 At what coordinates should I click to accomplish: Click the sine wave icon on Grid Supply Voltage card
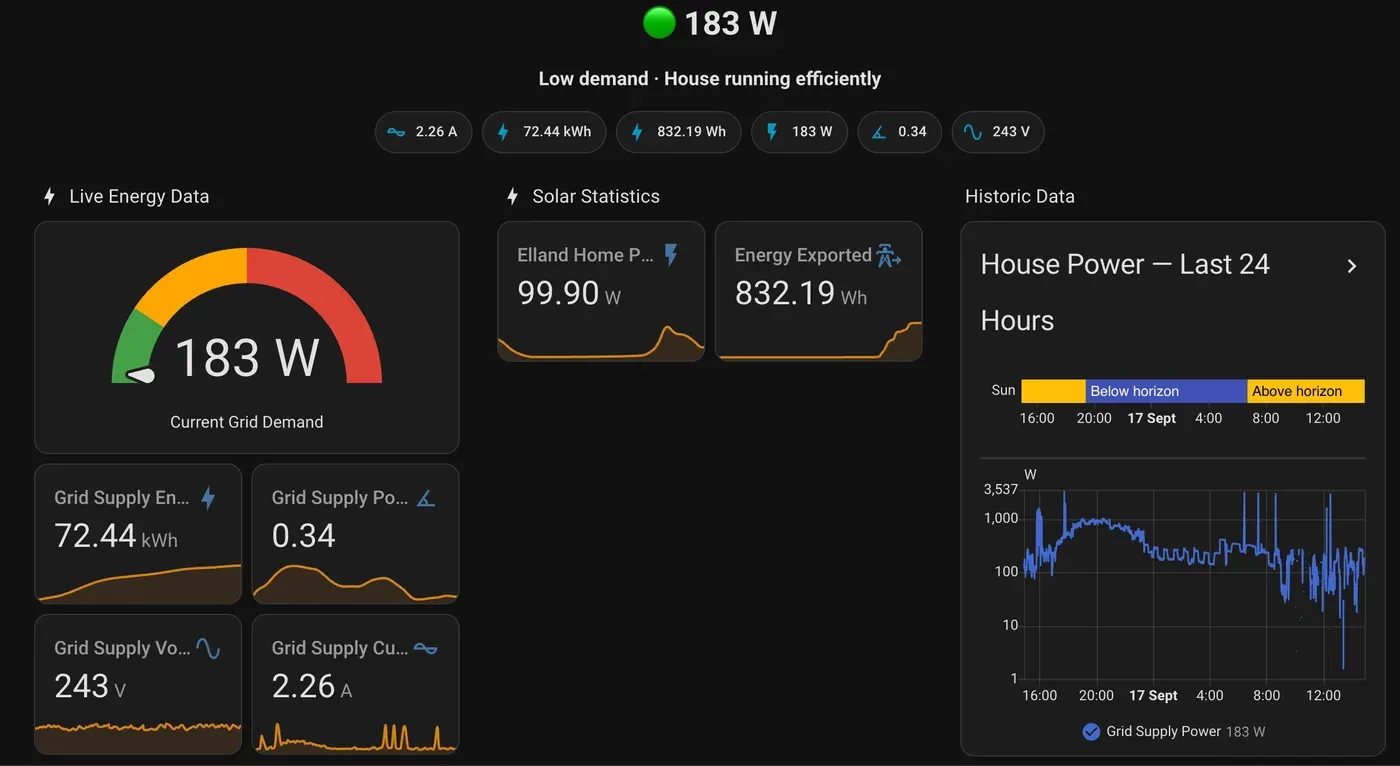(x=208, y=648)
